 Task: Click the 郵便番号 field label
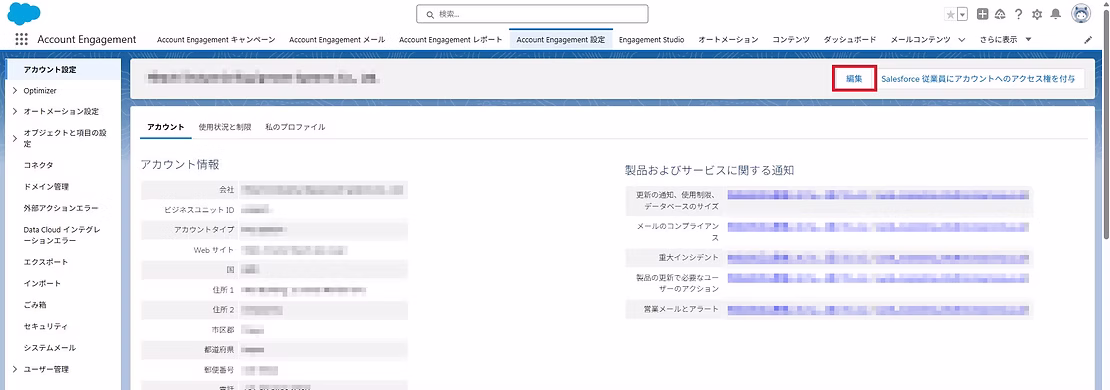pyautogui.click(x=219, y=370)
